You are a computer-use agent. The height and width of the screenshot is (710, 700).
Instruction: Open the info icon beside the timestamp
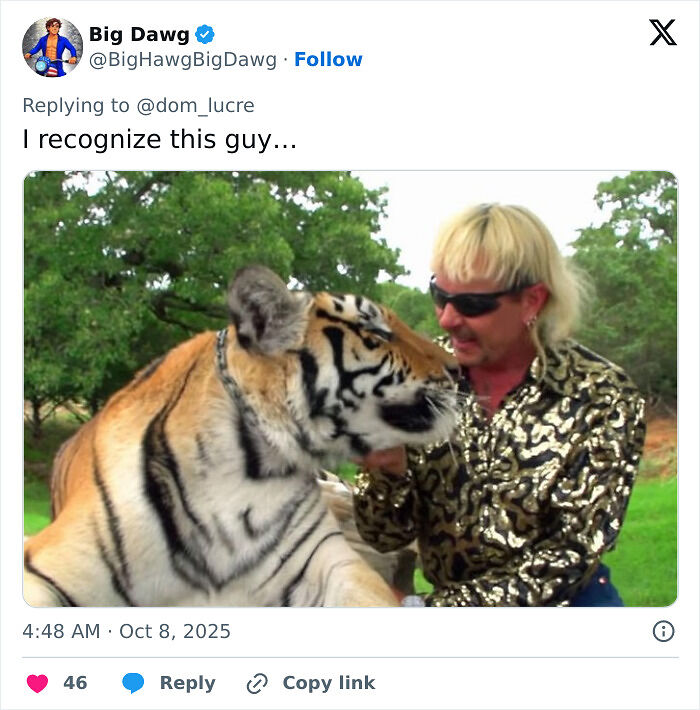pyautogui.click(x=663, y=631)
